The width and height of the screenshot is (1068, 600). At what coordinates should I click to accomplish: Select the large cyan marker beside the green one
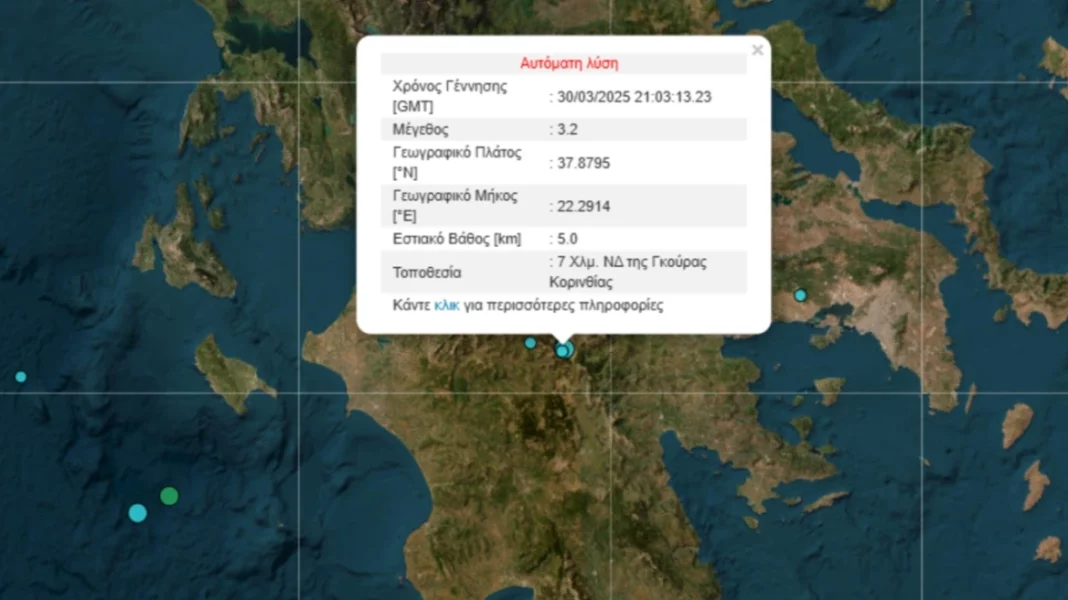[138, 513]
